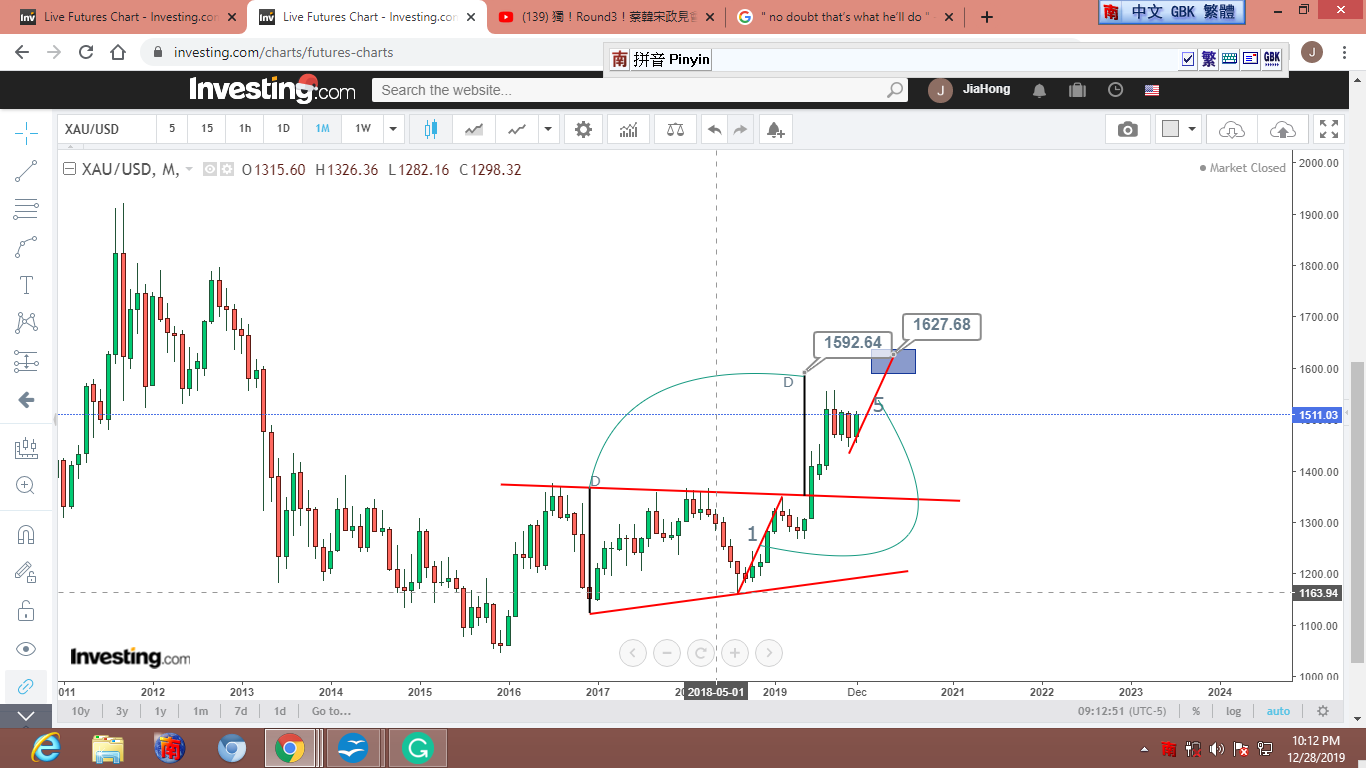Screen dimensions: 1366x768
Task: Hide all drawings with eye icon
Action: pyautogui.click(x=26, y=649)
